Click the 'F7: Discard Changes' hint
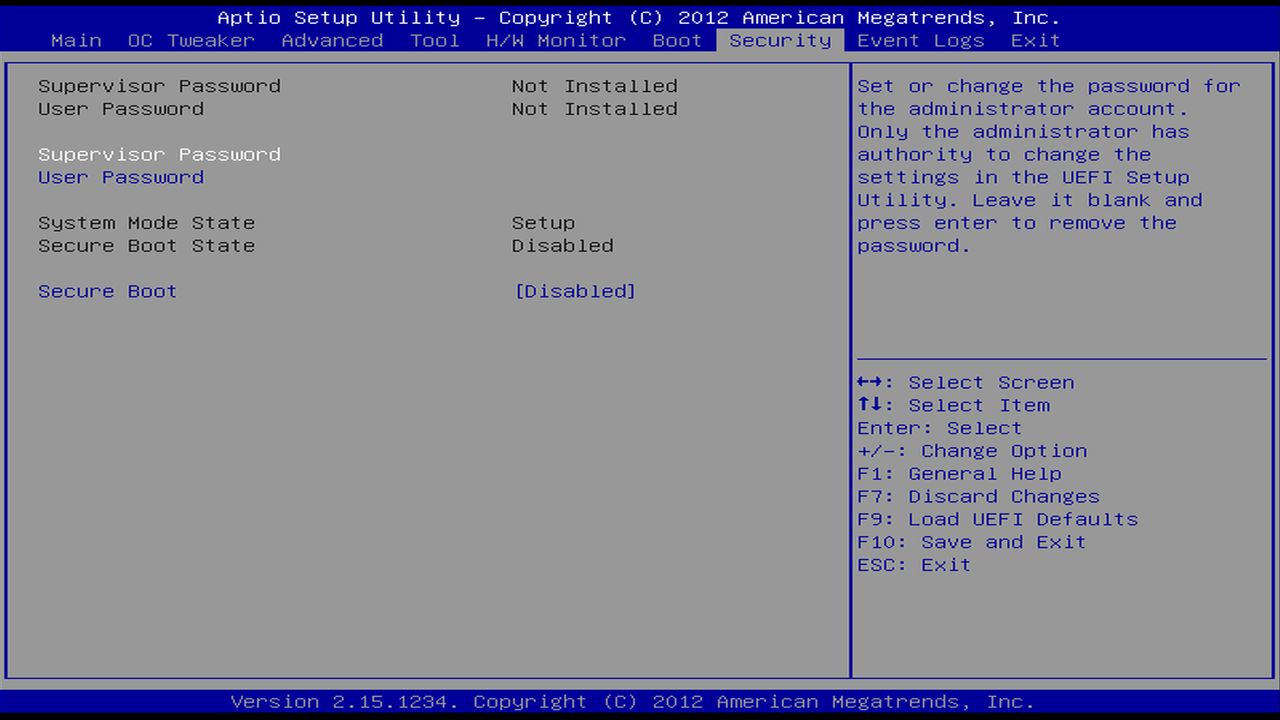The height and width of the screenshot is (720, 1280). [979, 497]
